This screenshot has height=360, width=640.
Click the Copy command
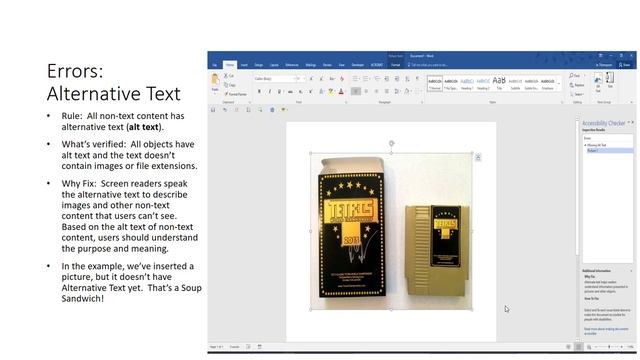(230, 85)
